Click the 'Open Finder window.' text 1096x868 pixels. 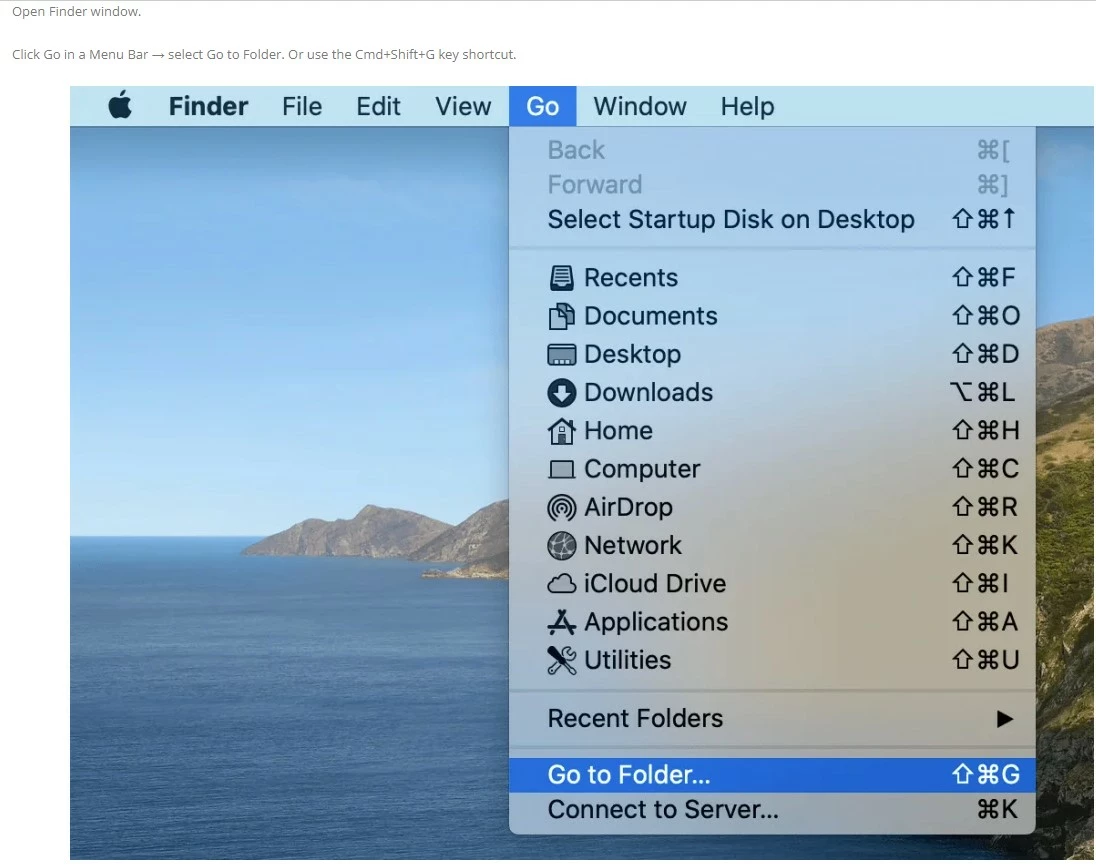point(76,11)
